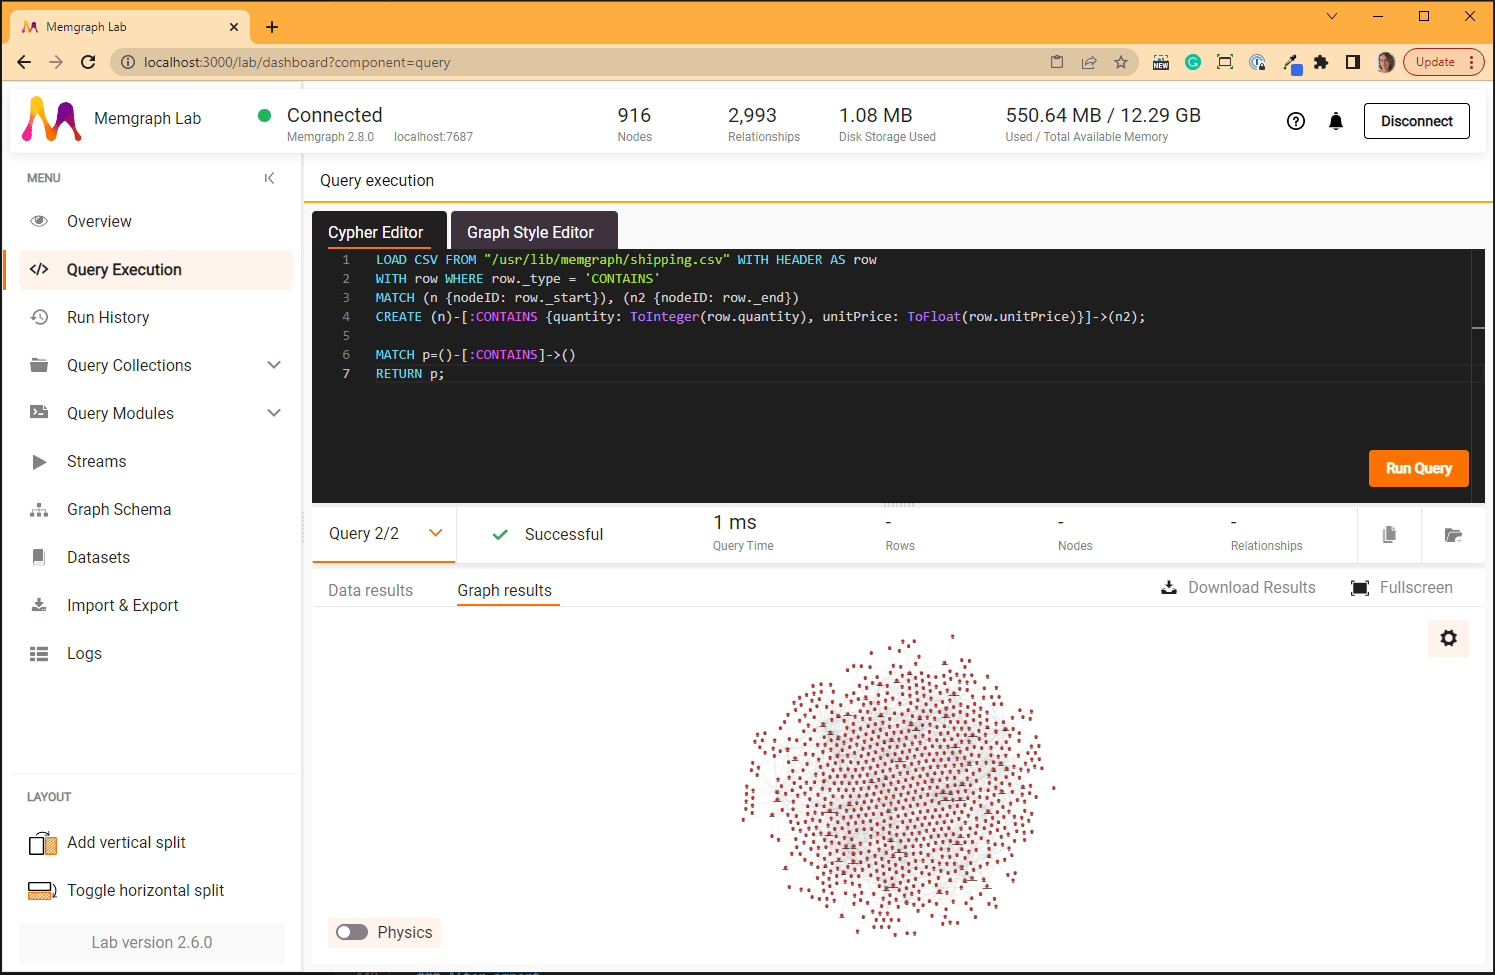Click the Successful status checkmark
The height and width of the screenshot is (975, 1495).
point(501,535)
